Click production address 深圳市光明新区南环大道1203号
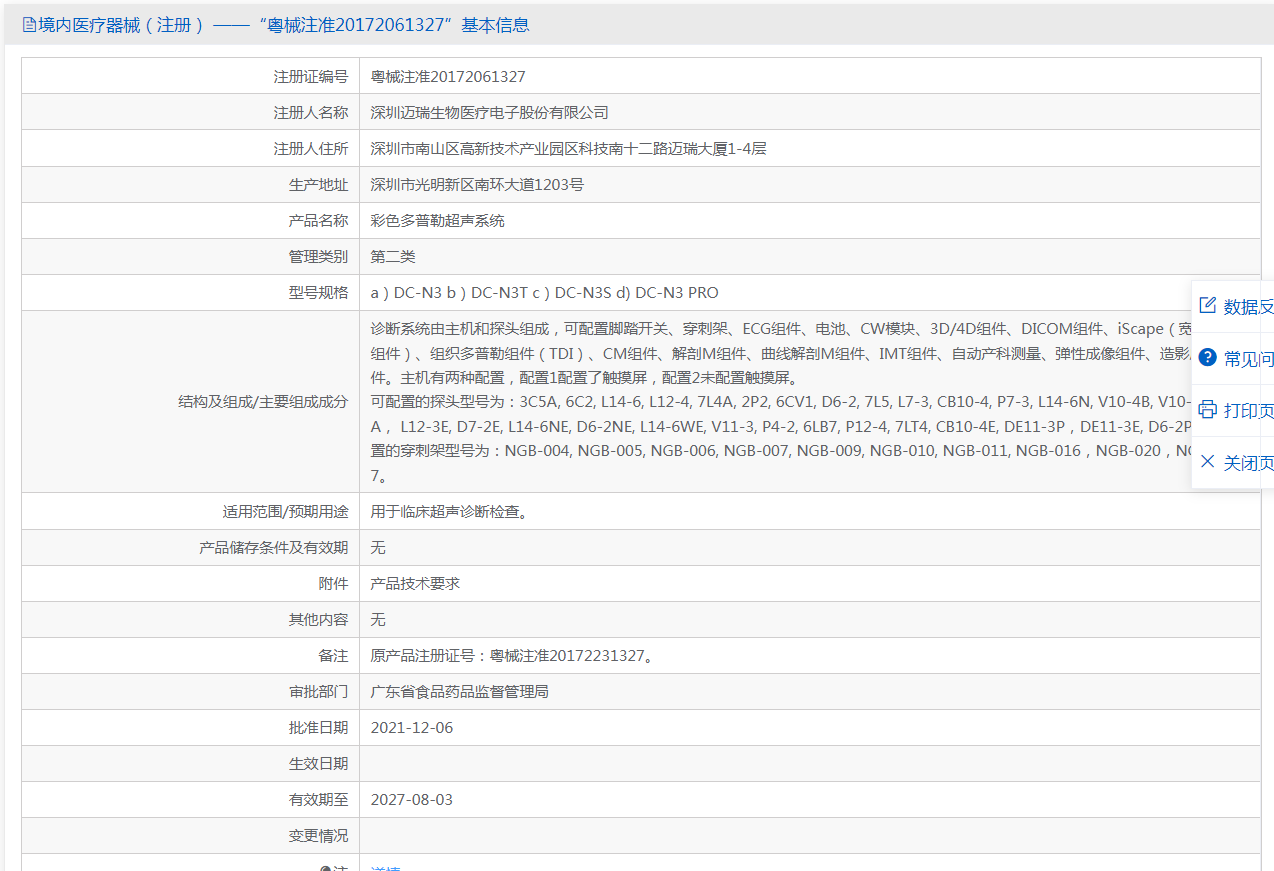Image resolution: width=1274 pixels, height=871 pixels. coord(477,184)
